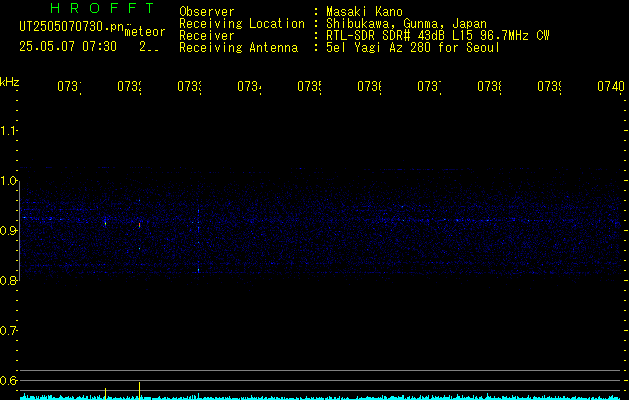Click the 0737 time marker

tap(429, 86)
